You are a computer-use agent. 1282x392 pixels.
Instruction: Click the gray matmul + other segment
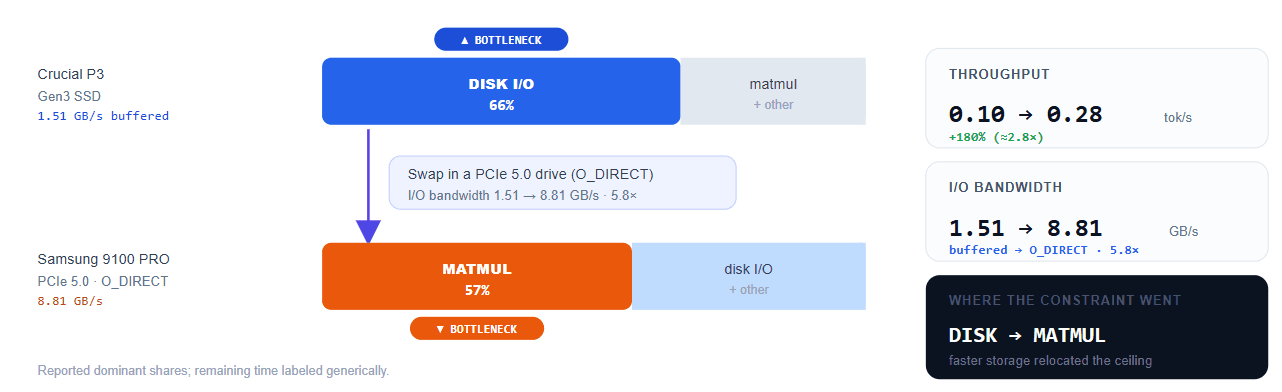pos(773,91)
